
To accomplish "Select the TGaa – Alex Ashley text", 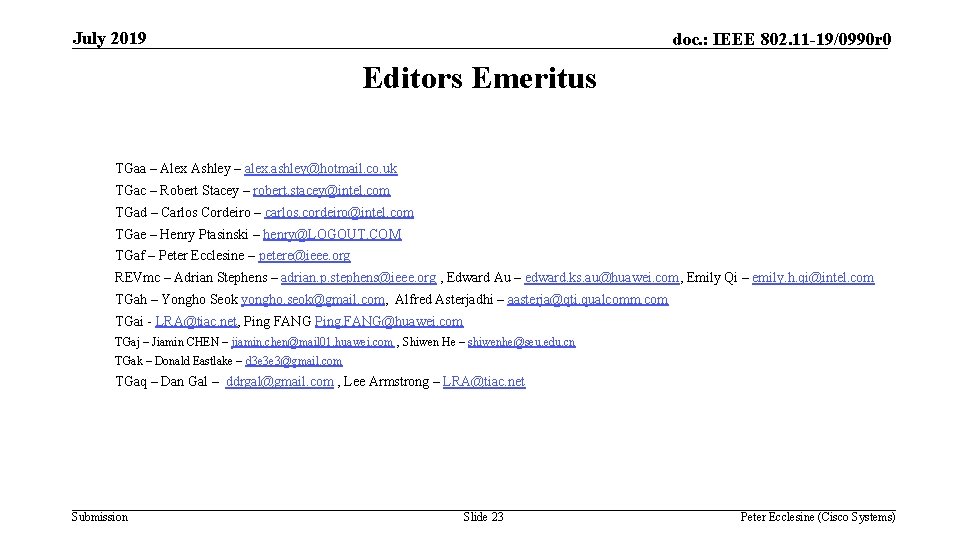I will click(173, 168).
